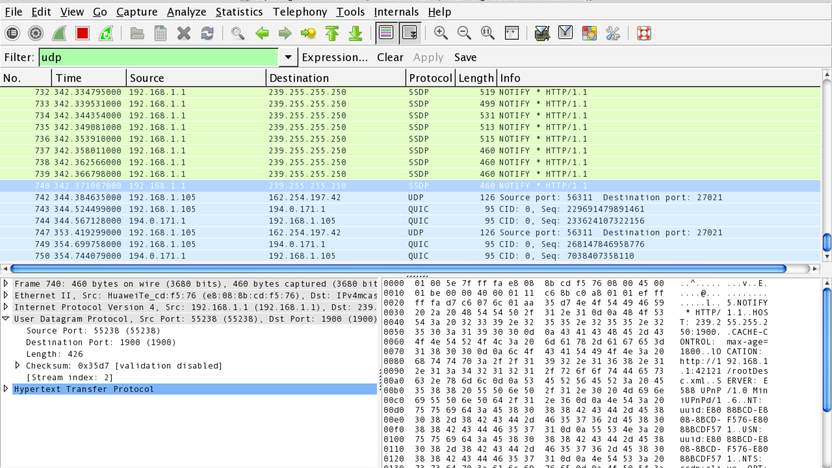
Task: Expand the Frame 740 tree node
Action: point(6,284)
